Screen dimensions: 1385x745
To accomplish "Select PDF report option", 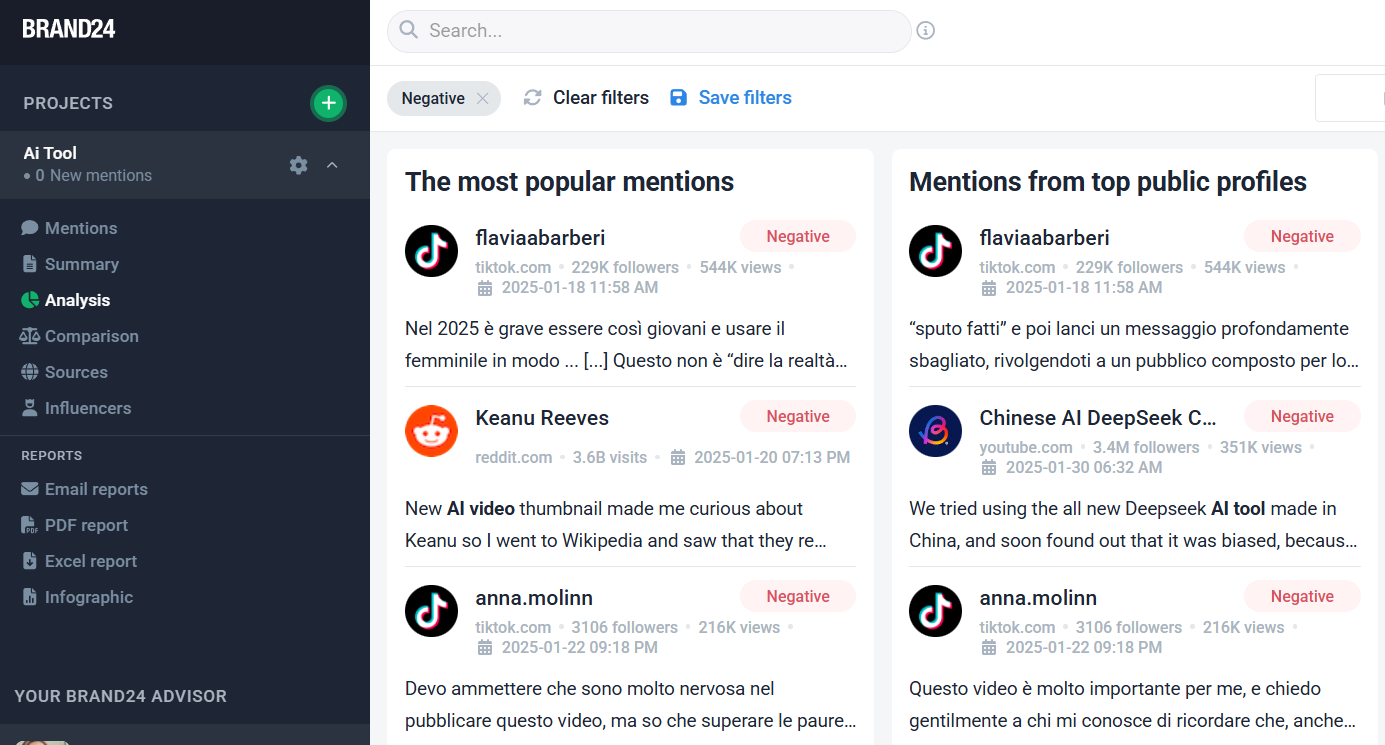I will click(x=86, y=525).
